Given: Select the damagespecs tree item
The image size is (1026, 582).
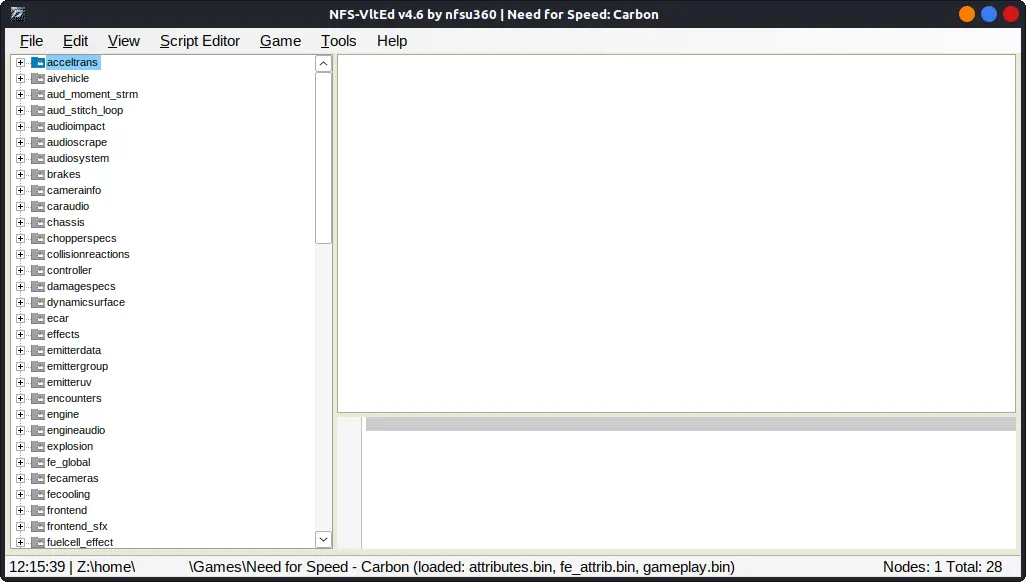Looking at the screenshot, I should click(81, 286).
